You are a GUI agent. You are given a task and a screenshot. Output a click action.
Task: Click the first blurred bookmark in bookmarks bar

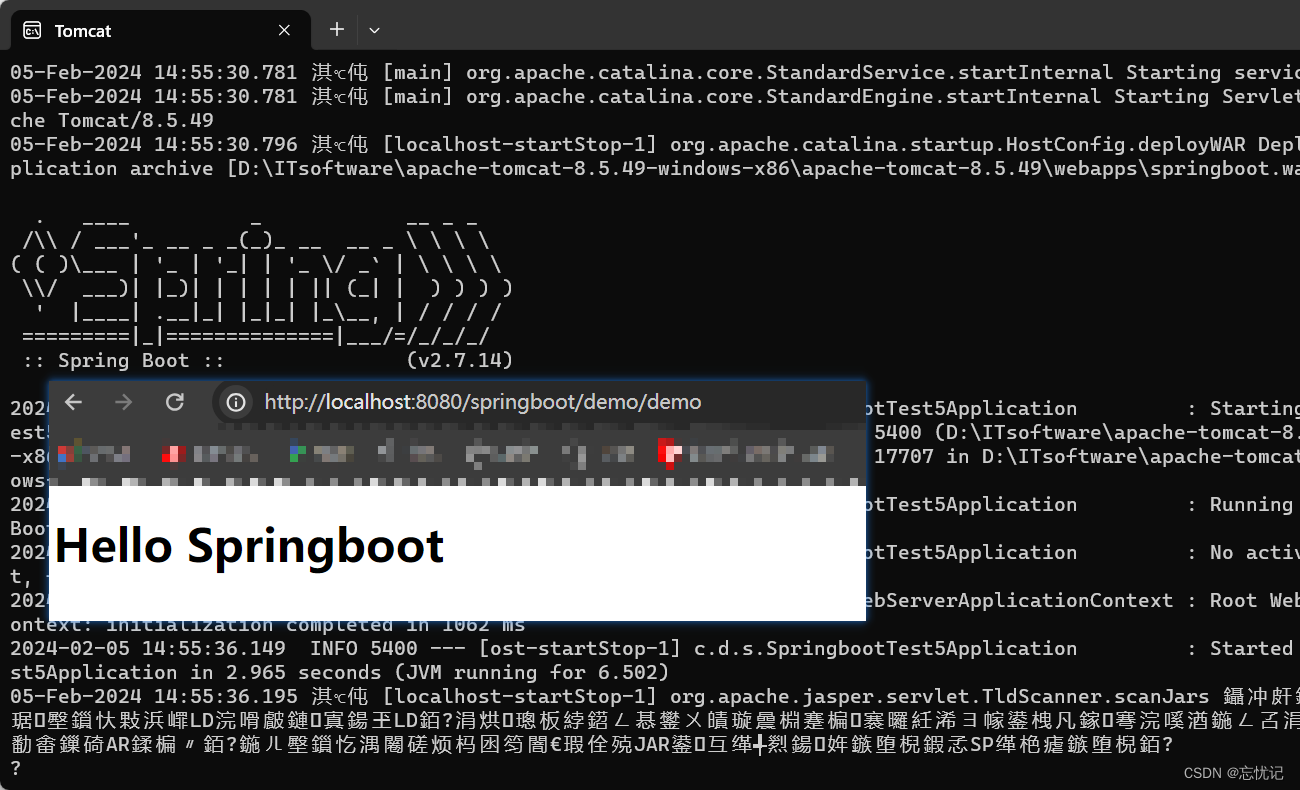point(93,454)
